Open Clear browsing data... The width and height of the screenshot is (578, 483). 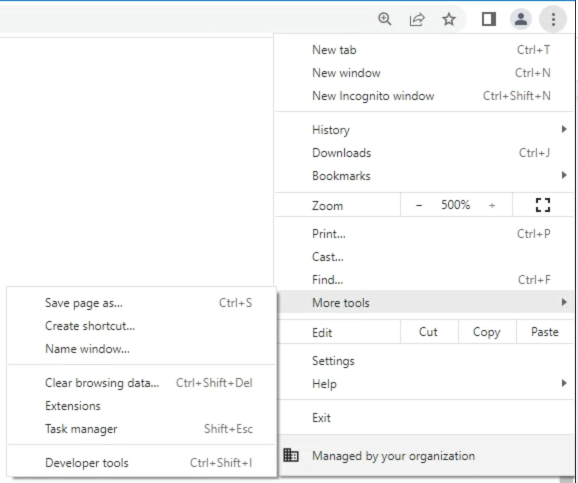pos(142,383)
